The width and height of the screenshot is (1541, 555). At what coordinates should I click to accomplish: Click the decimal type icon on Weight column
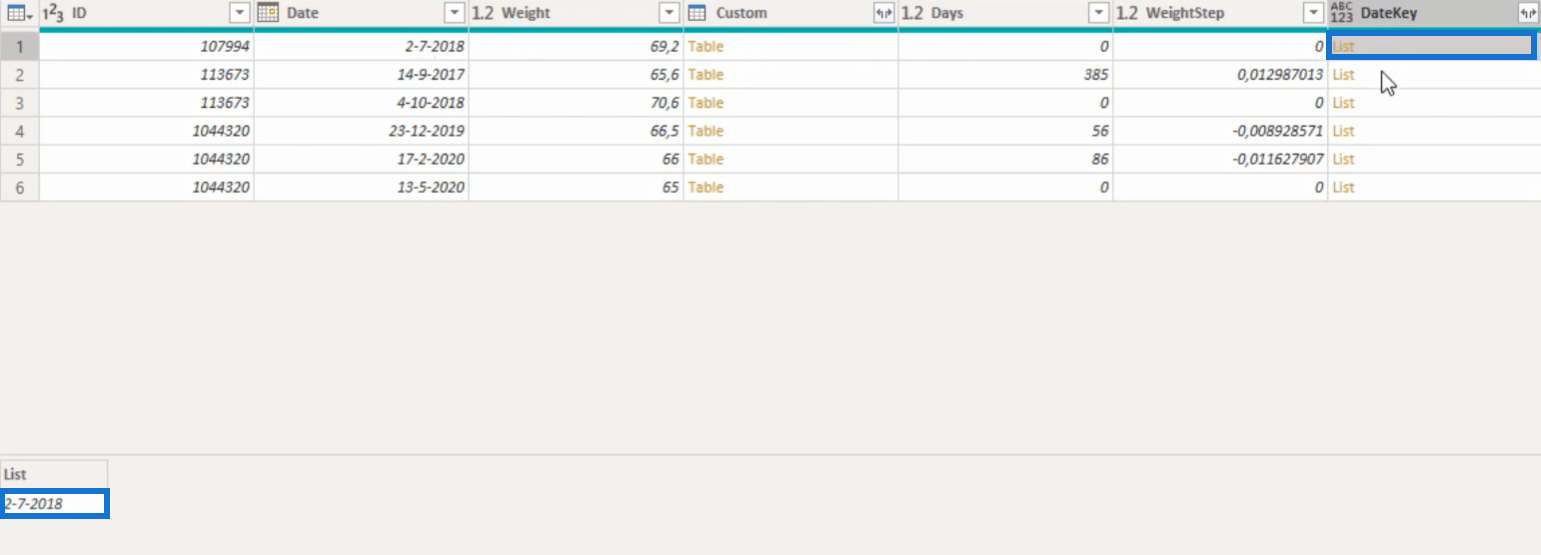pyautogui.click(x=483, y=13)
